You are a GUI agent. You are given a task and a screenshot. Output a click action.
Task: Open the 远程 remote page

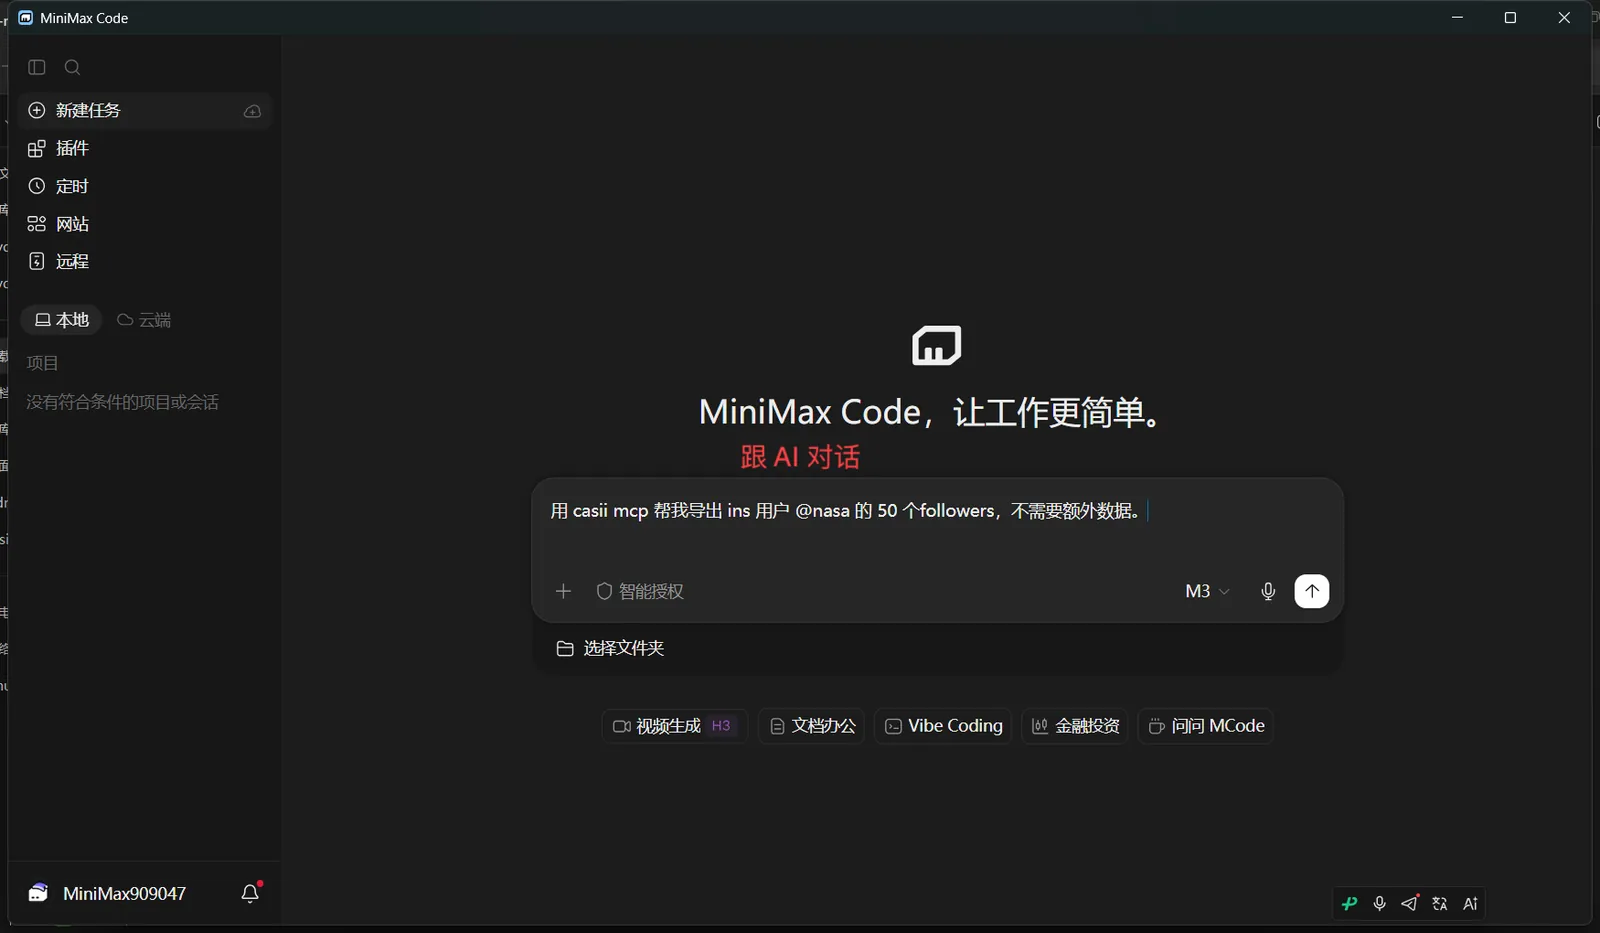click(x=145, y=261)
